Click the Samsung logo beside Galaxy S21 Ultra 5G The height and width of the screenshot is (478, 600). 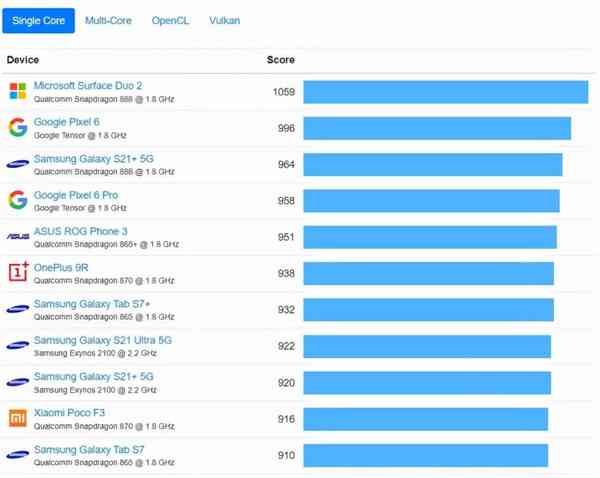point(18,346)
